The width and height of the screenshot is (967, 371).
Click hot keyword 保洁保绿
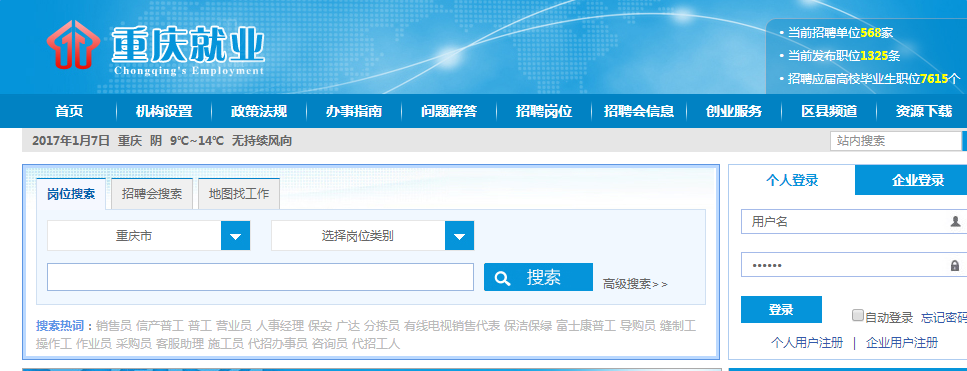coord(528,326)
